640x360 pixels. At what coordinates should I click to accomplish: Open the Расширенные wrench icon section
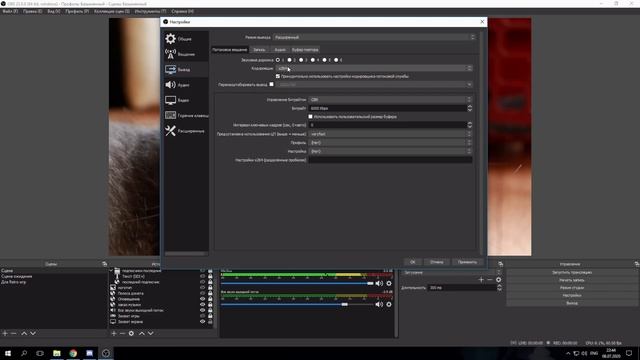pos(171,131)
